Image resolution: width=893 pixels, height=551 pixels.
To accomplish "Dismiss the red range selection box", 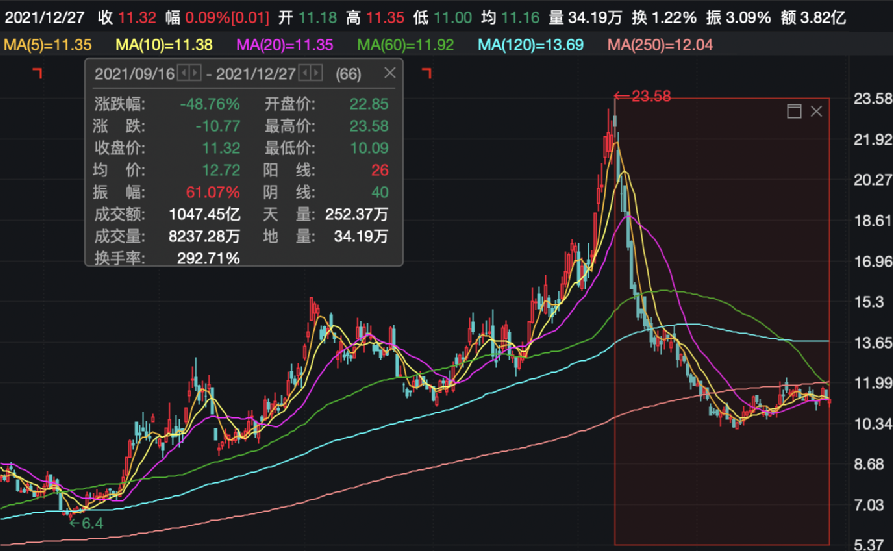I will (x=816, y=111).
